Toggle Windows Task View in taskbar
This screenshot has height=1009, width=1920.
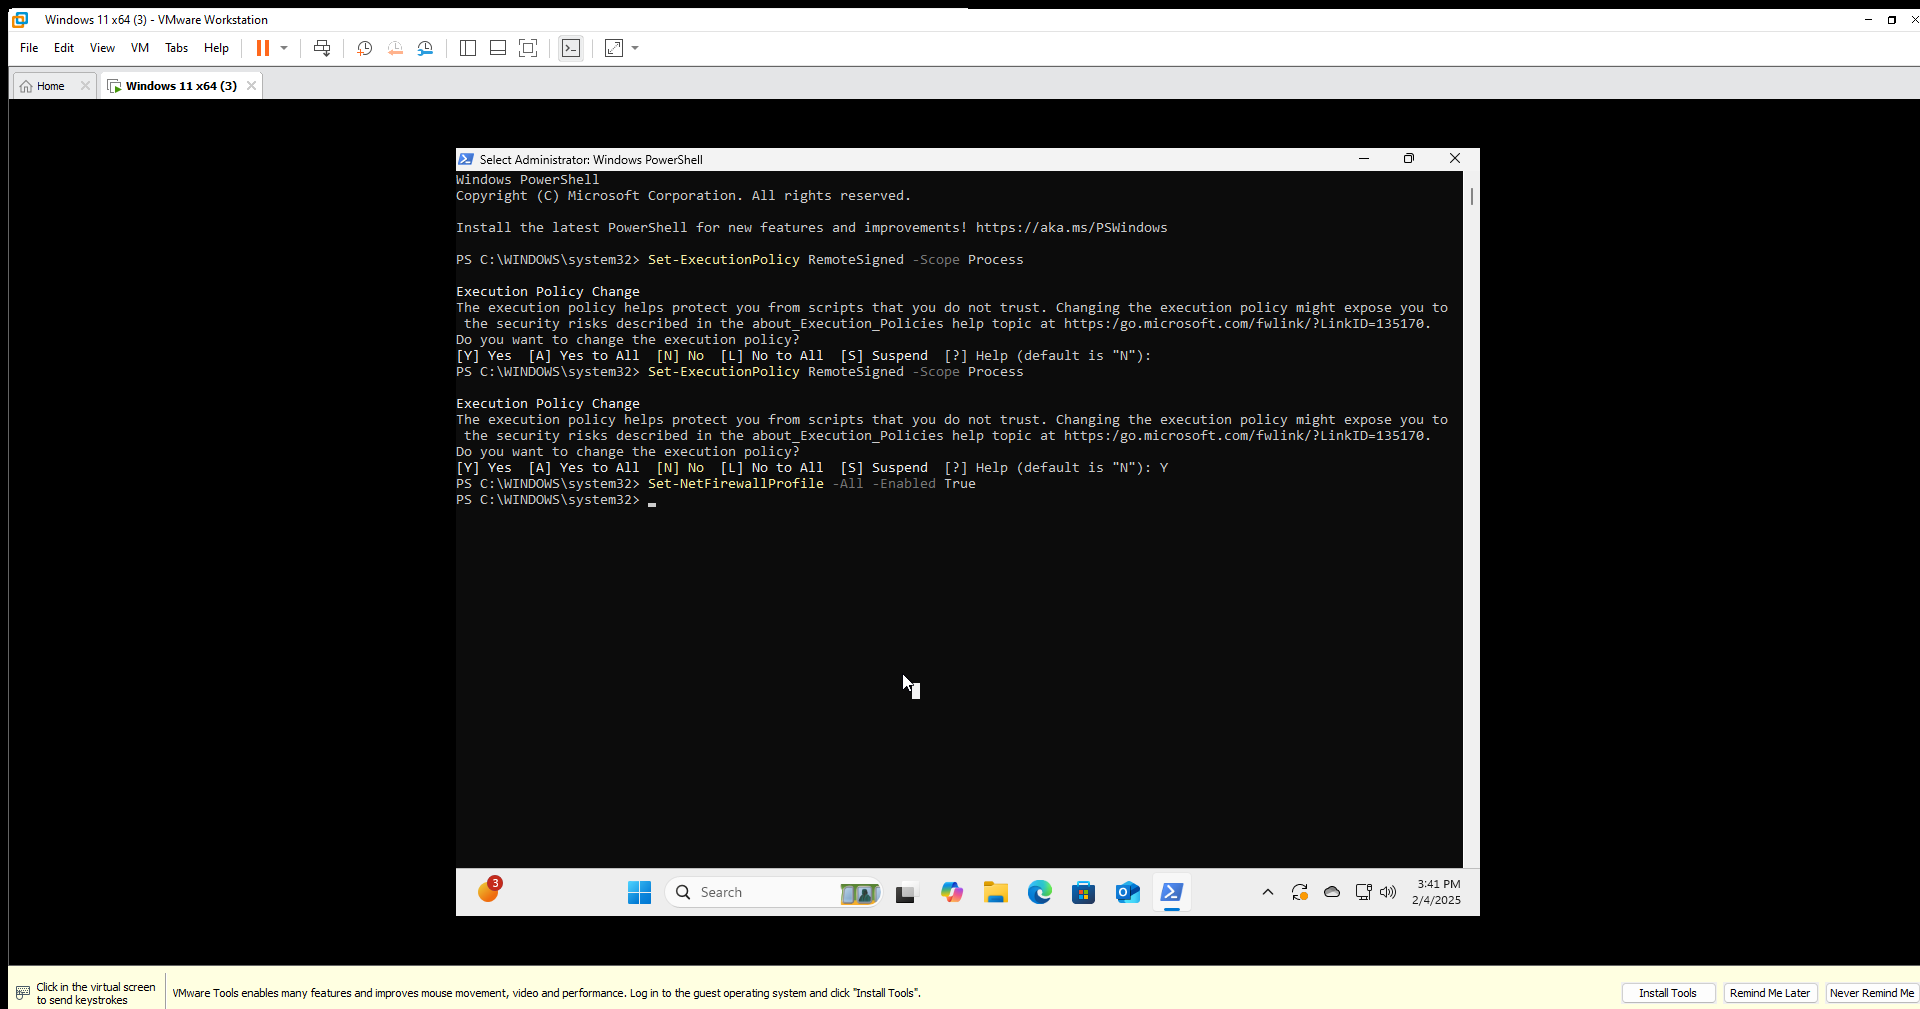pos(905,892)
